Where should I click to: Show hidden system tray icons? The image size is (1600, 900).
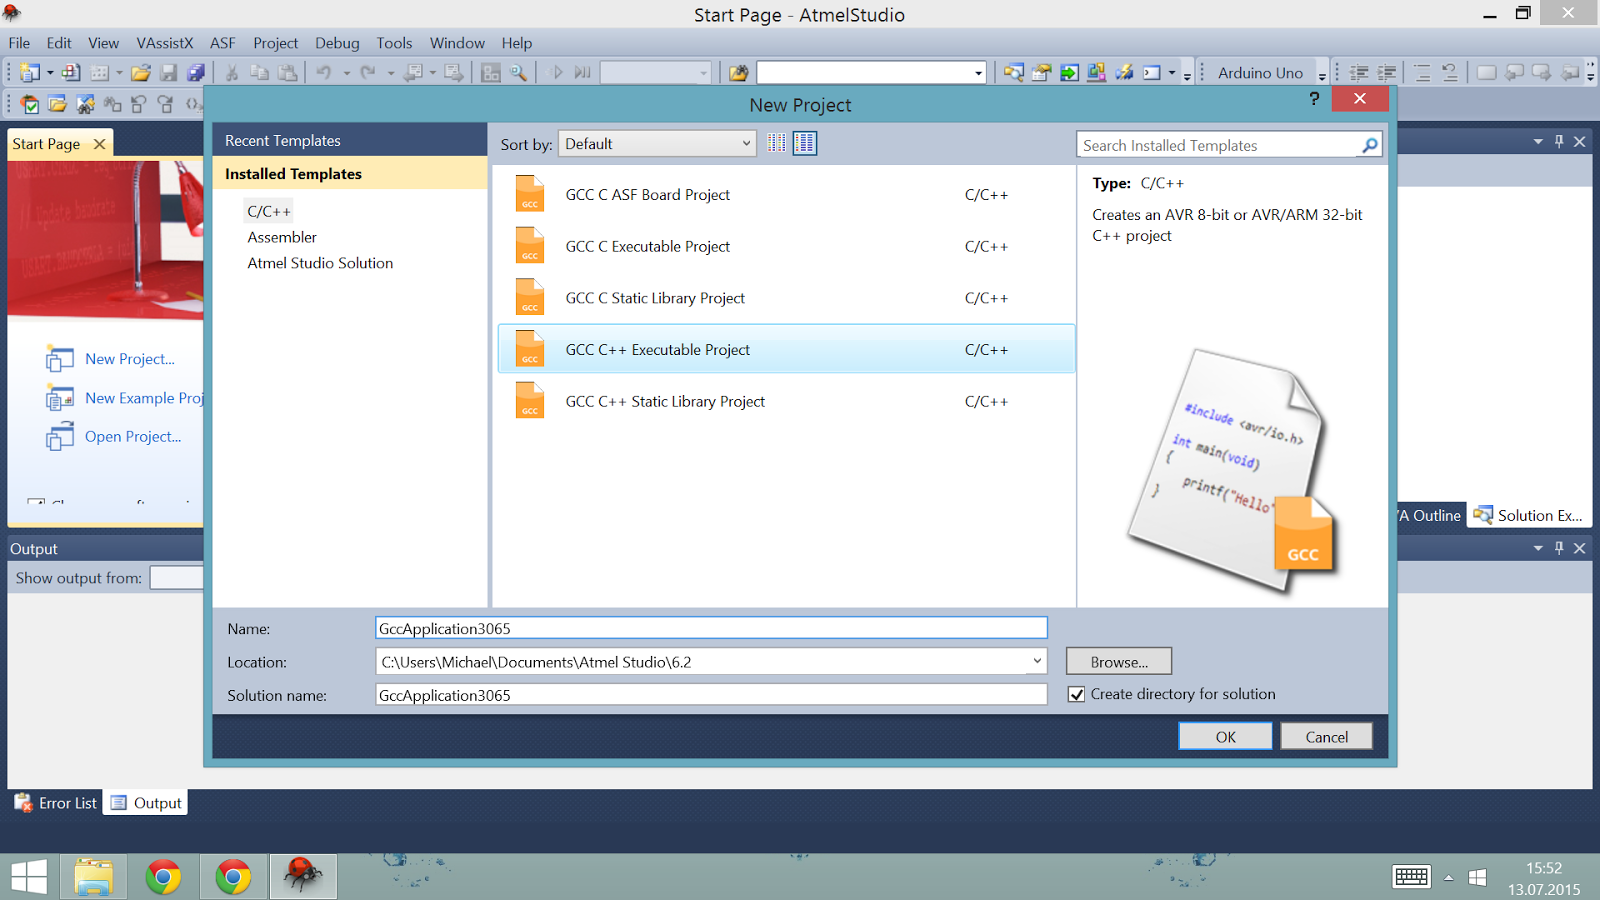(1448, 877)
